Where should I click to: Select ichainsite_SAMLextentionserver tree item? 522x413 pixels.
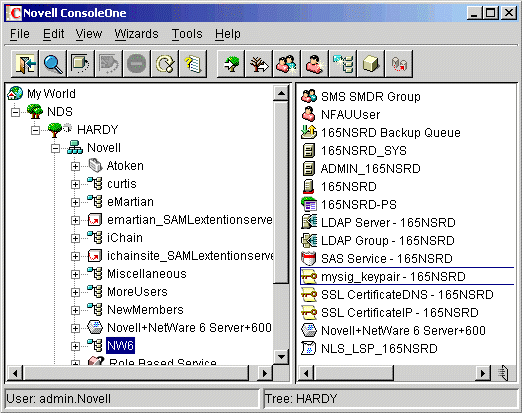(x=180, y=256)
